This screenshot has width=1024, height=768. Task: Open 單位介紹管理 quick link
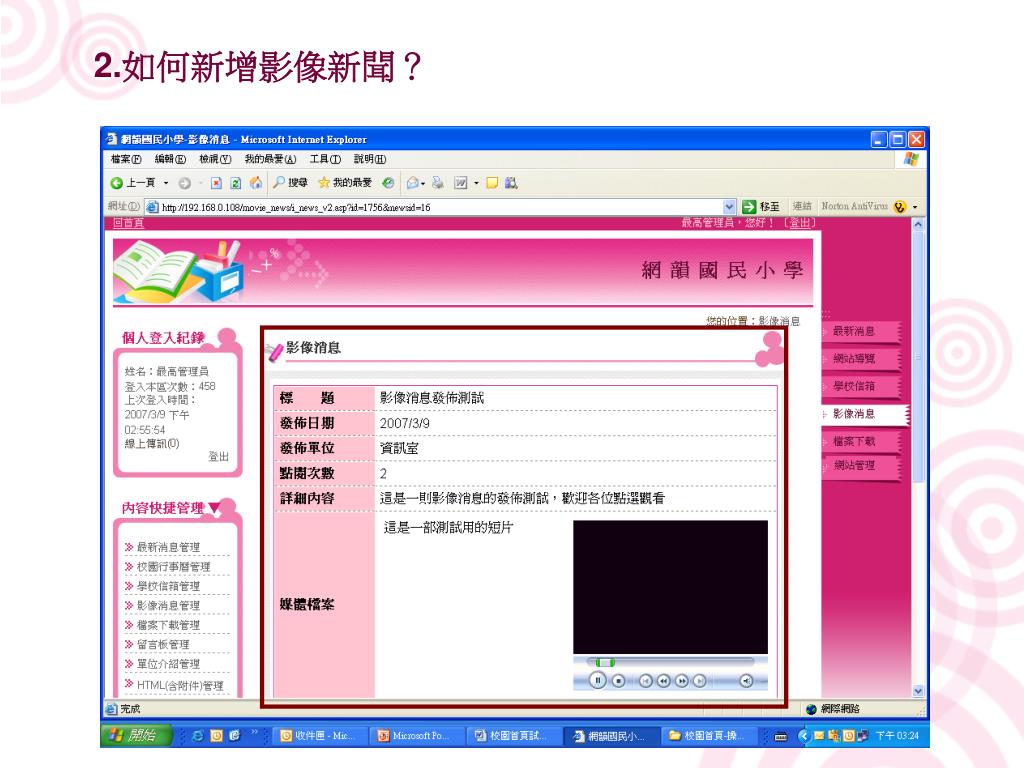[168, 664]
